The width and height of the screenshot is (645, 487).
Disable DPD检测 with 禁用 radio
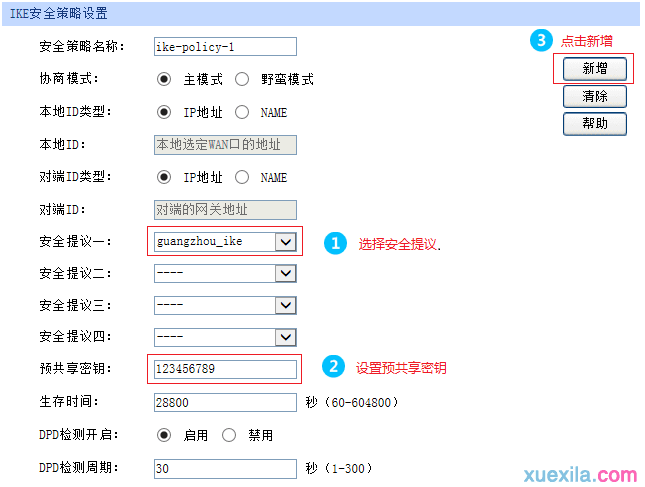coord(229,435)
